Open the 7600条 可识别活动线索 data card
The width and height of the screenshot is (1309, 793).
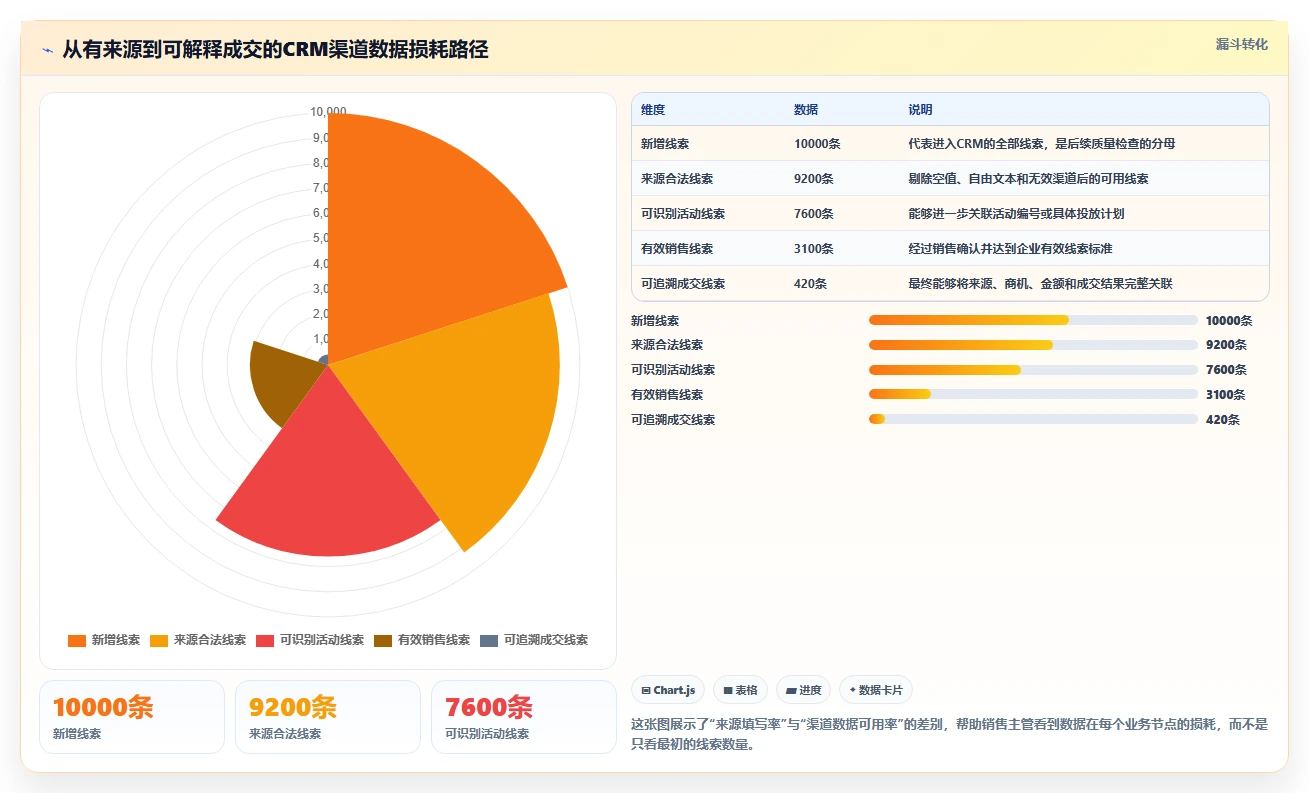(x=524, y=716)
